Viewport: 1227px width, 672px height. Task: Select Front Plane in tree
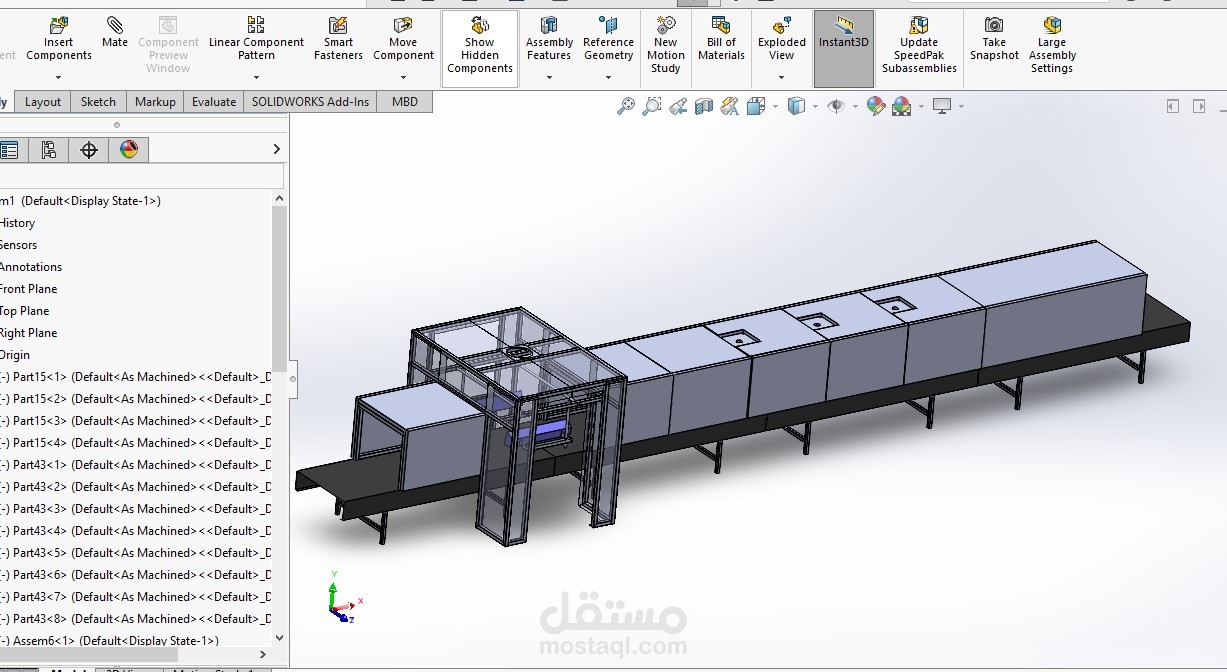pyautogui.click(x=28, y=289)
